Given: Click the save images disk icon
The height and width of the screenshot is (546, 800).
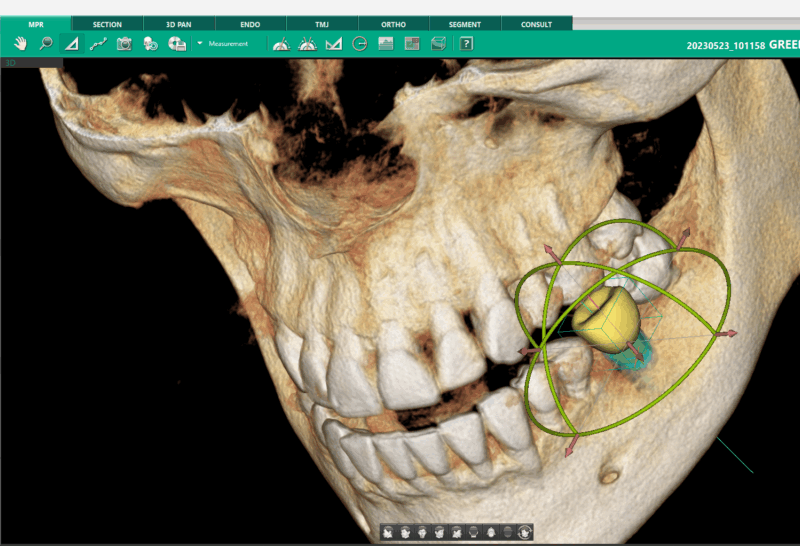Looking at the screenshot, I should click(x=177, y=44).
